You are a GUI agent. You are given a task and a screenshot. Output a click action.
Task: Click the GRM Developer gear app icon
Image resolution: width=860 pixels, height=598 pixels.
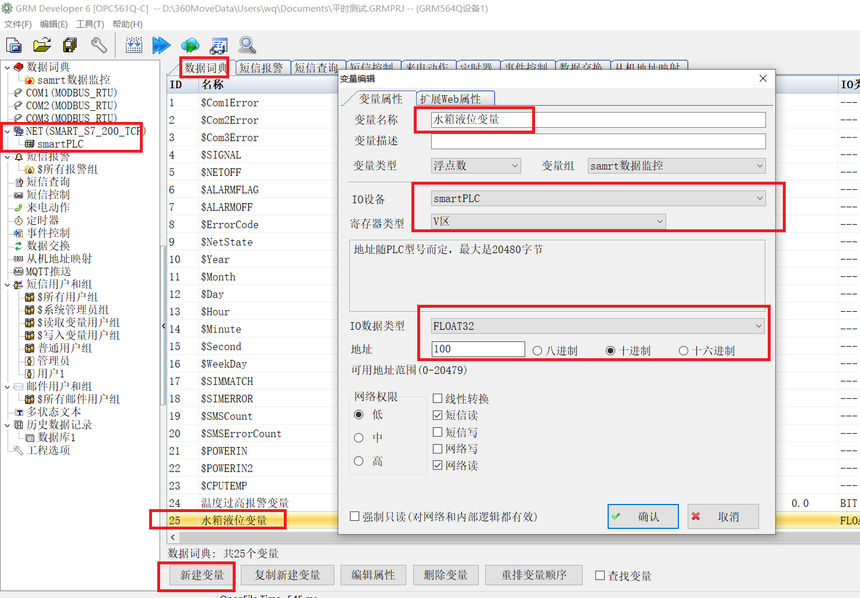(7, 8)
